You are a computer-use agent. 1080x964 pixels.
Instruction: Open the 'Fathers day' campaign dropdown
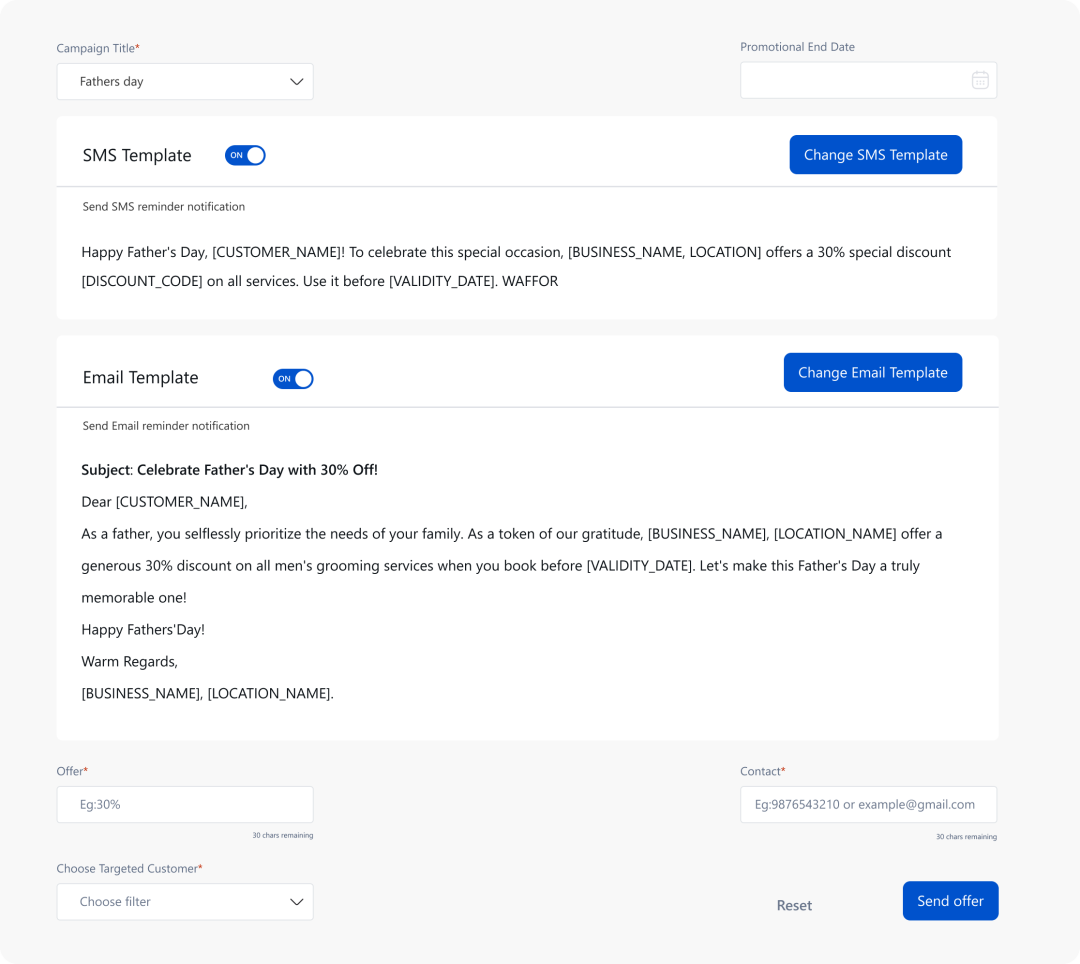click(x=185, y=82)
